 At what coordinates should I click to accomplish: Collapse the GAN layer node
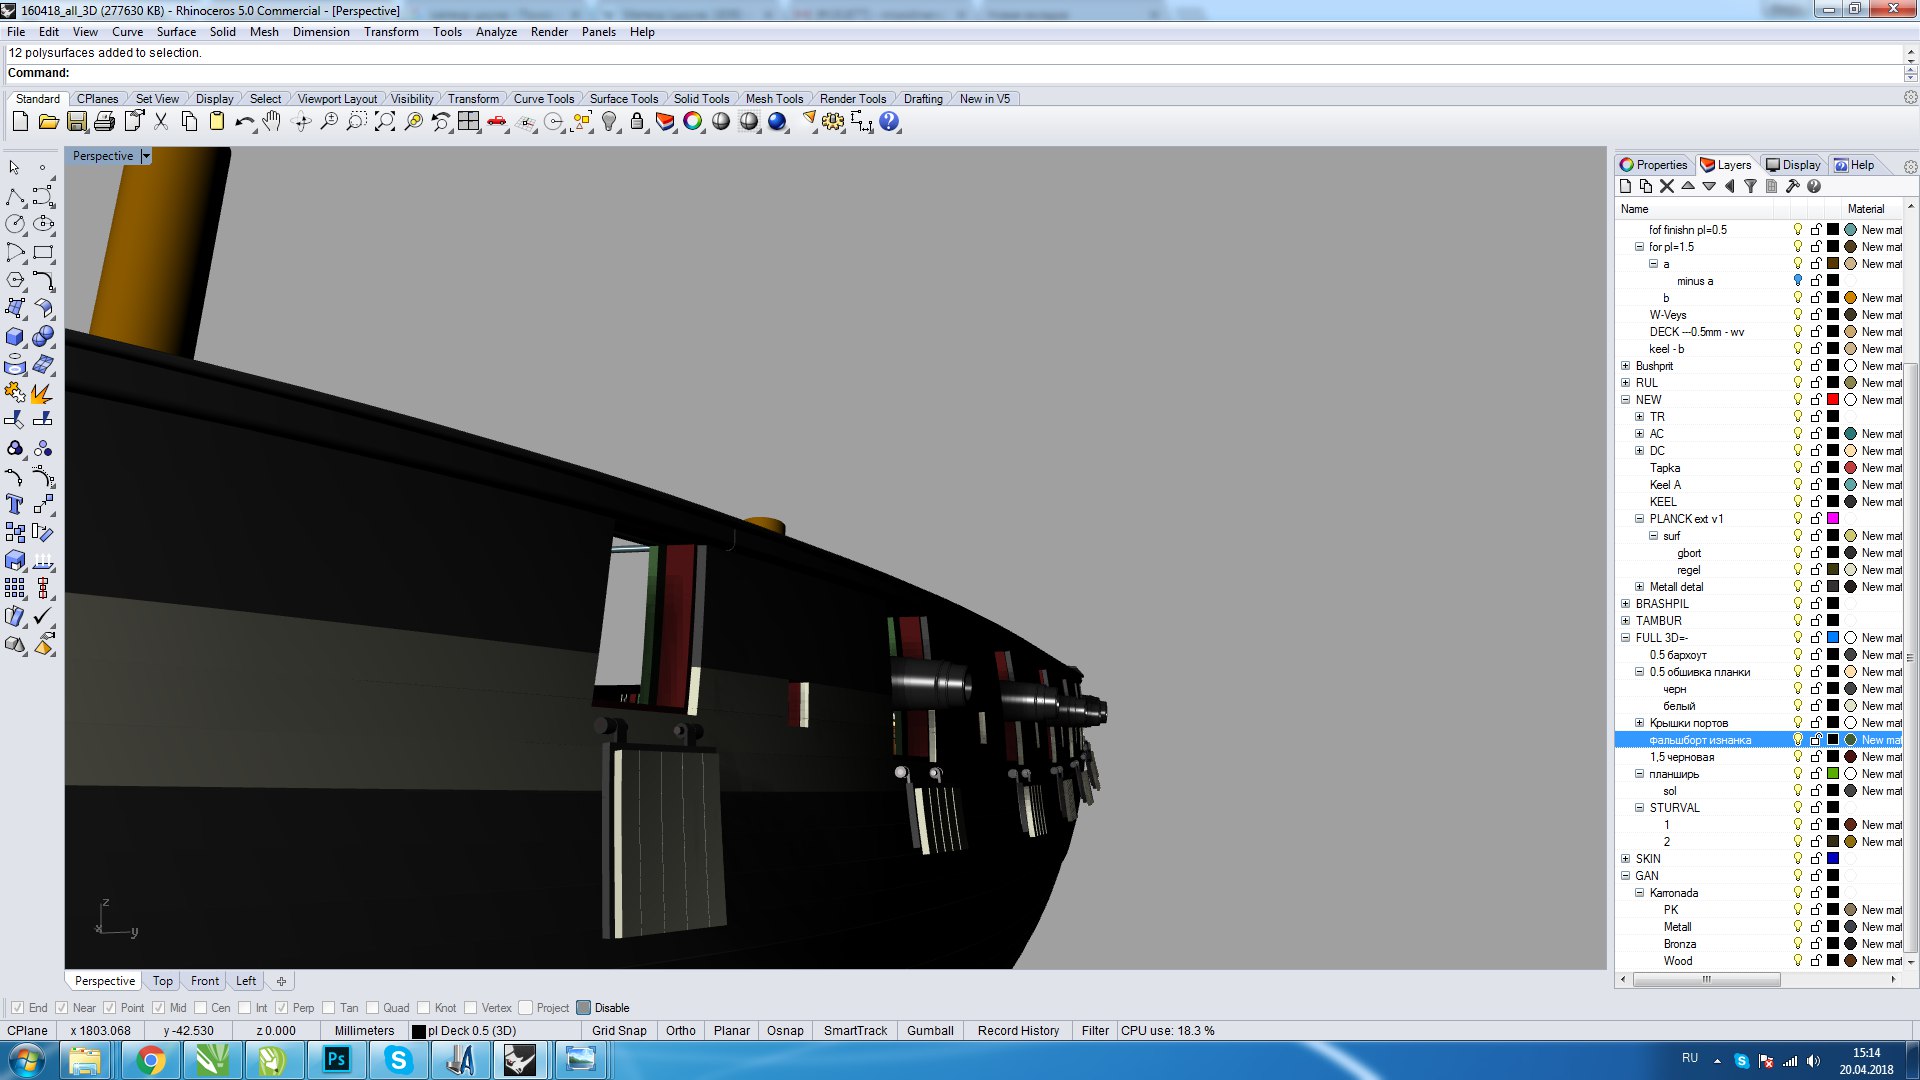tap(1625, 876)
